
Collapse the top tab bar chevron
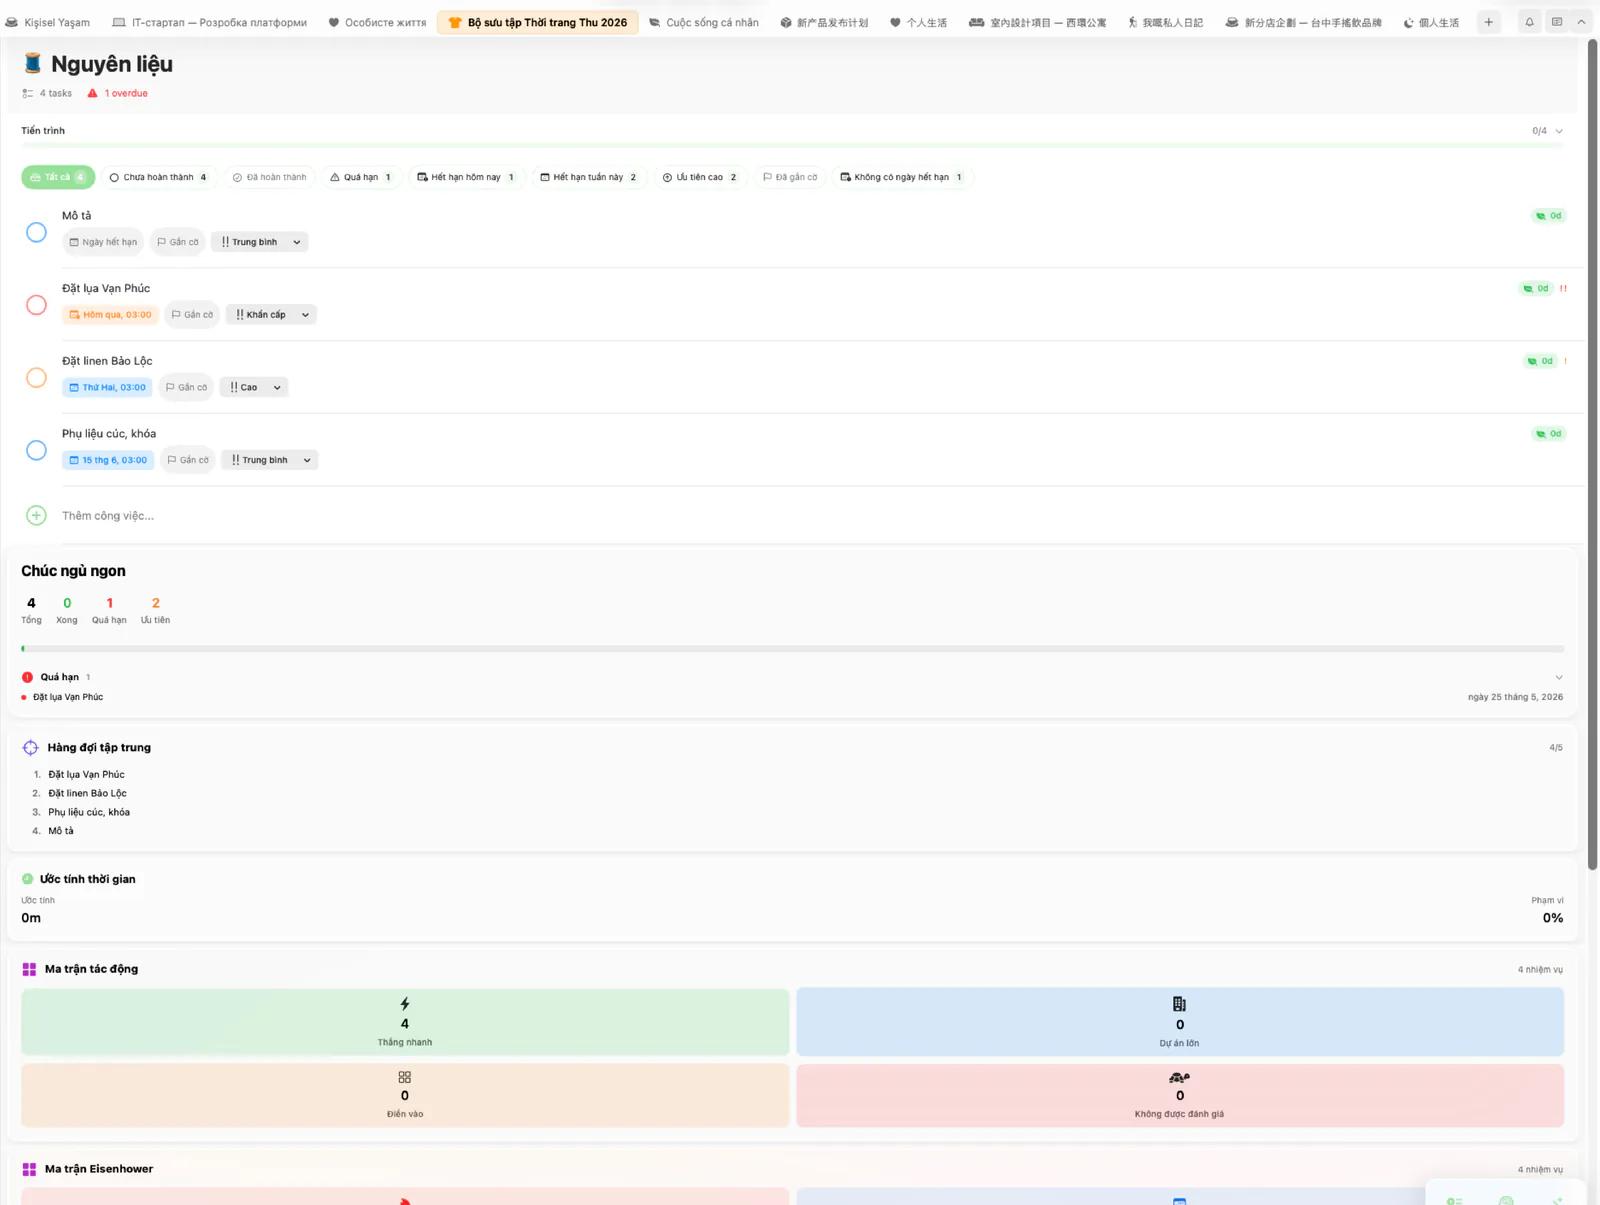1581,22
